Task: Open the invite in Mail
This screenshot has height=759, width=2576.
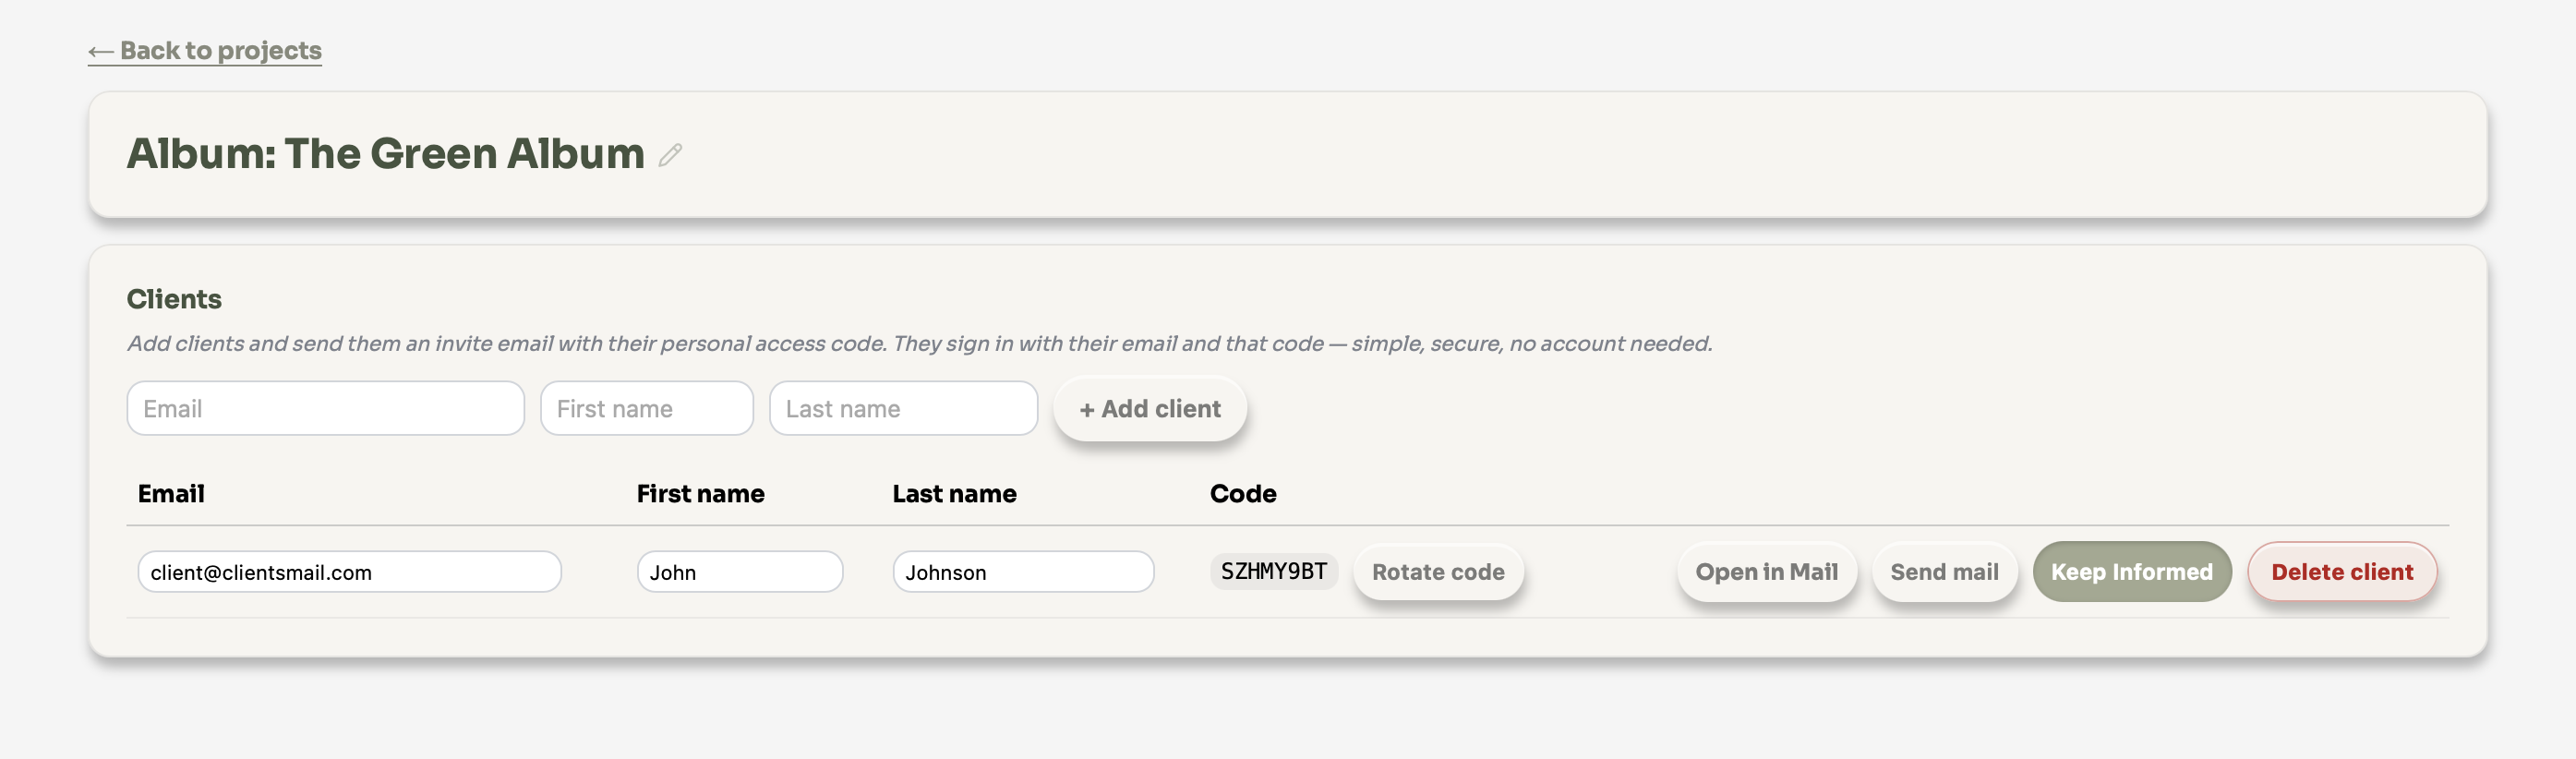Action: tap(1765, 572)
